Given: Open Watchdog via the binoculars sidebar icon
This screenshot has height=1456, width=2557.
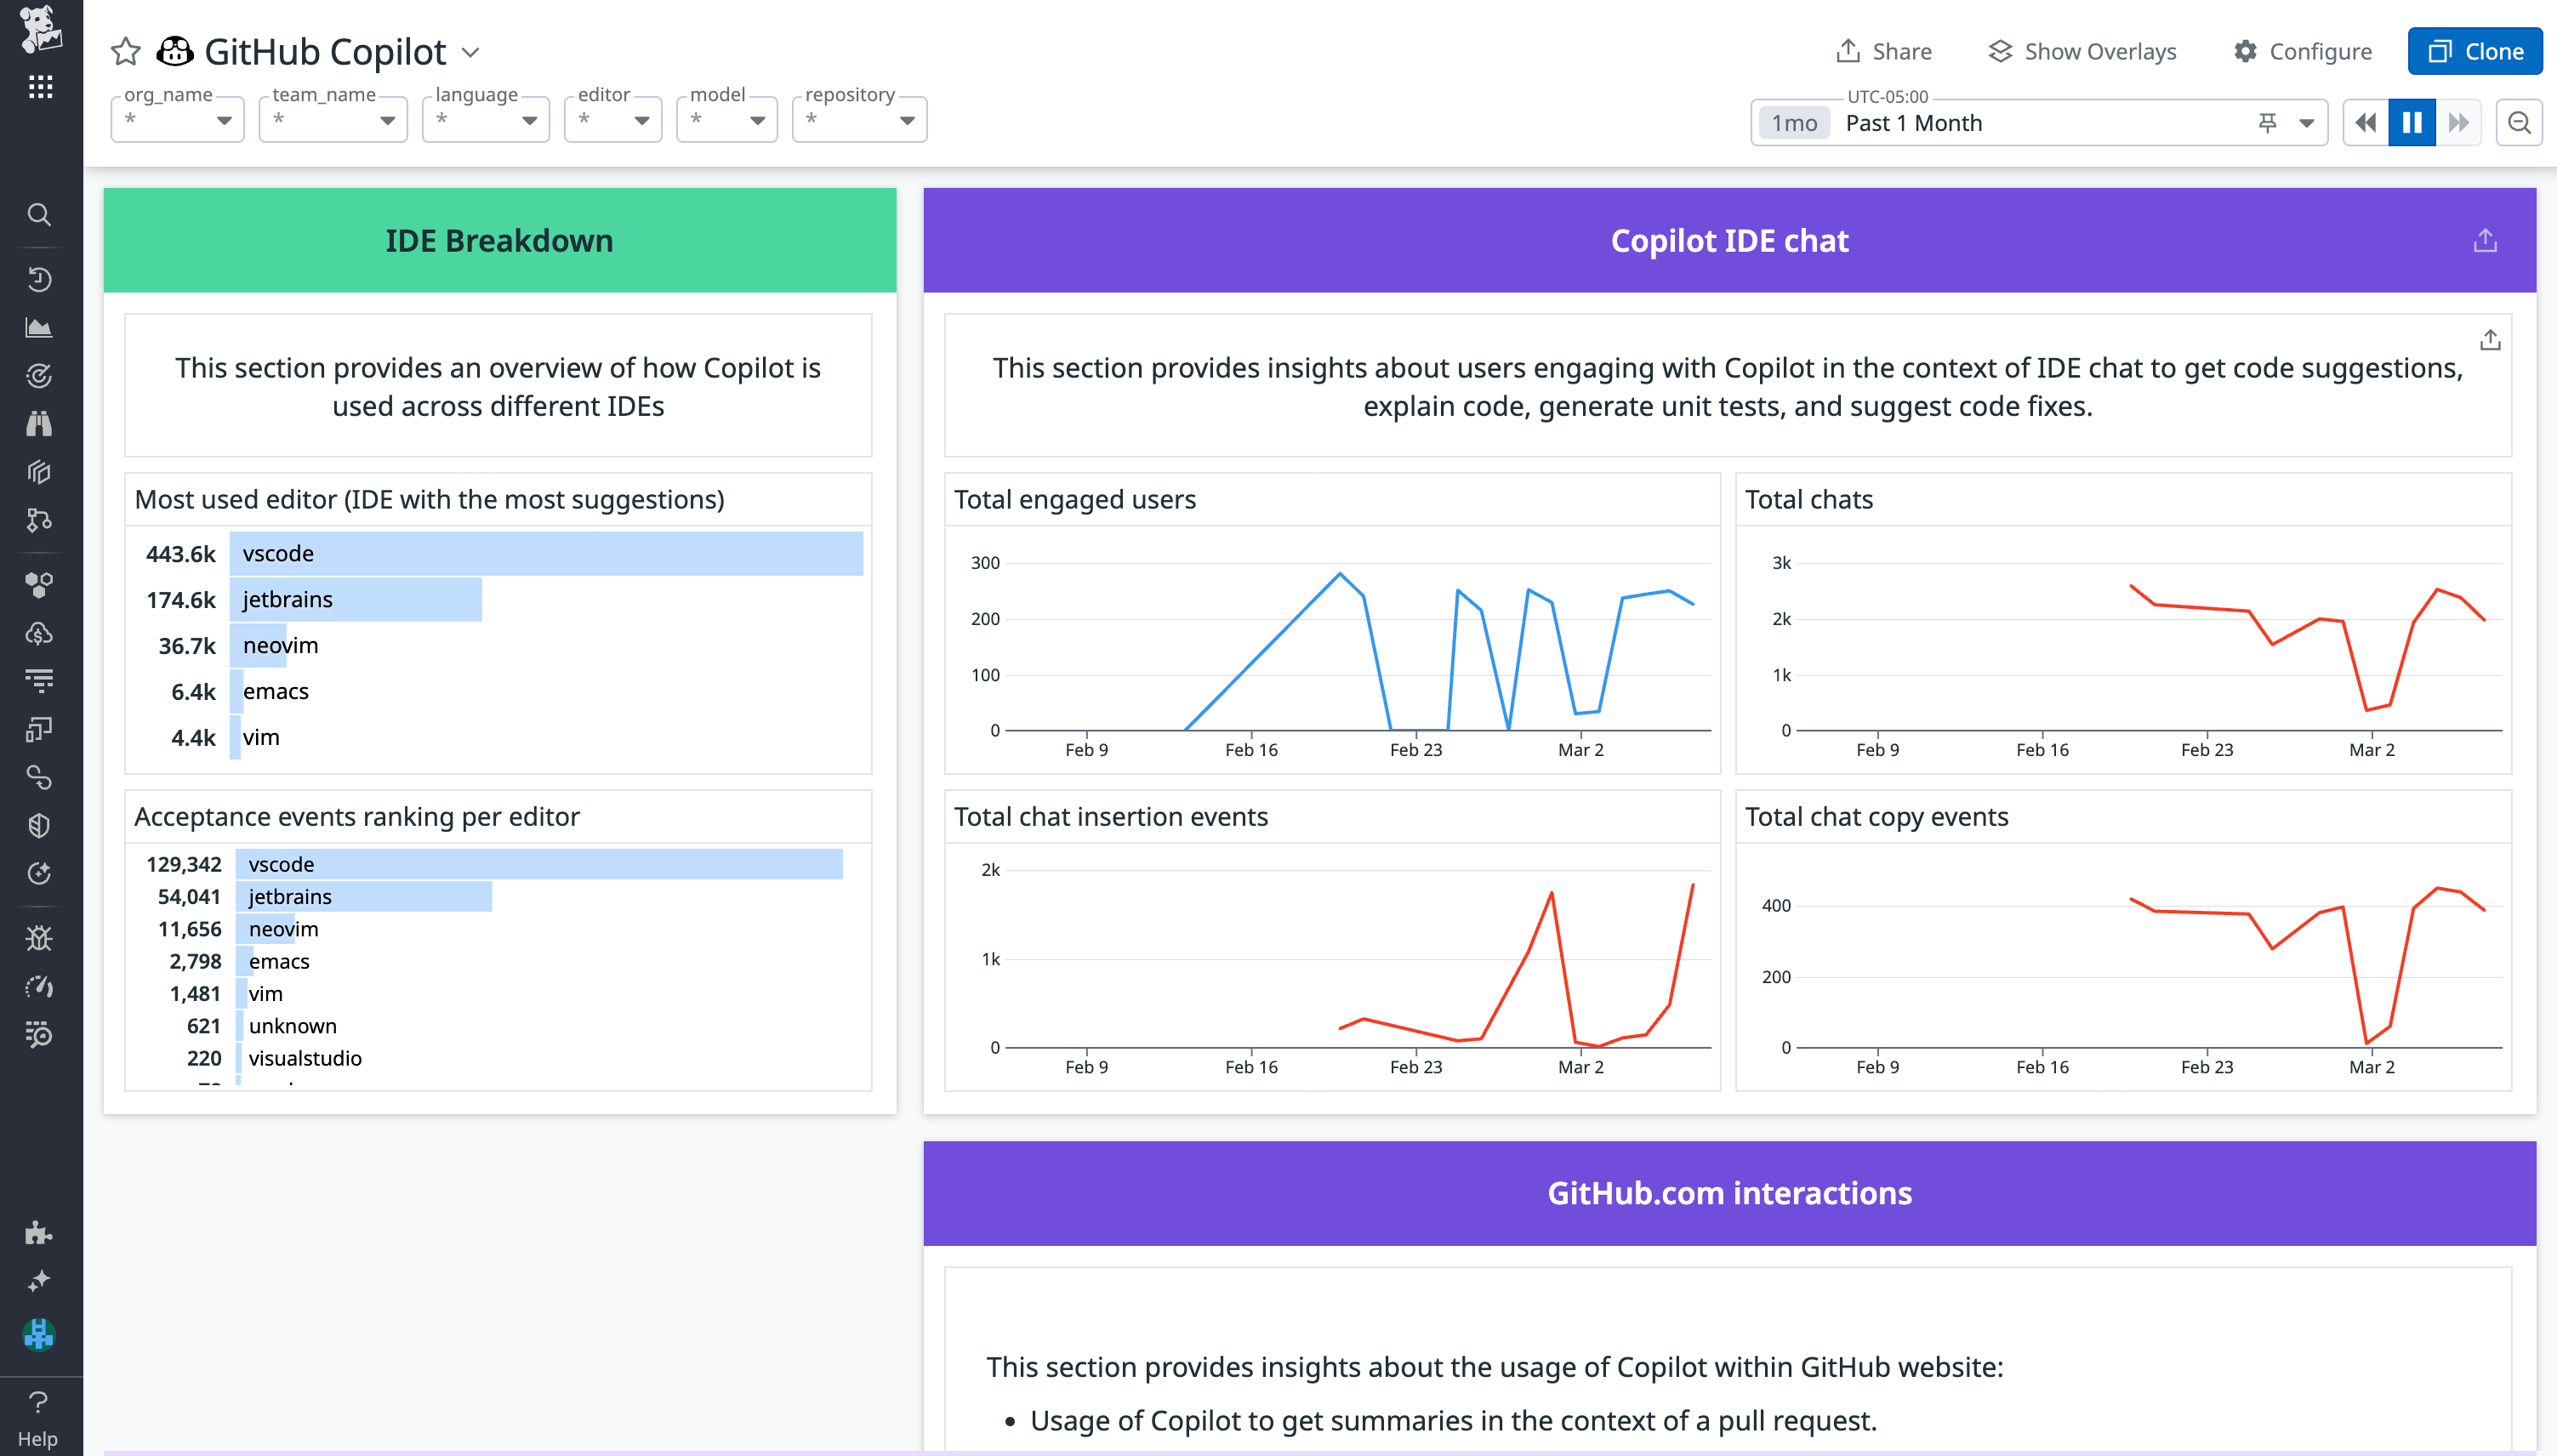Looking at the screenshot, I should coord(39,423).
